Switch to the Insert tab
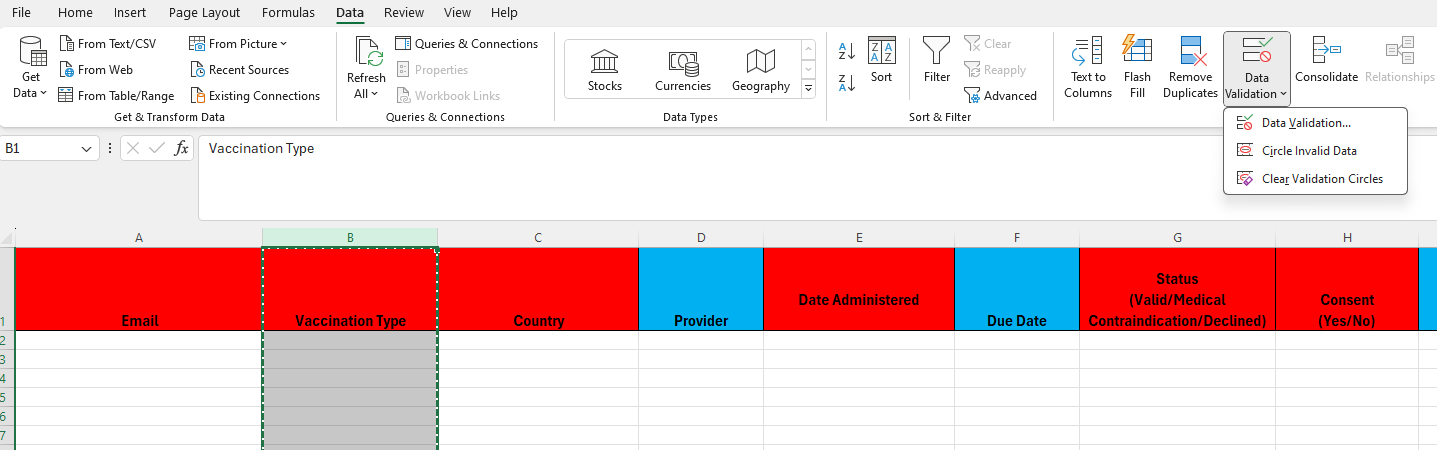 [130, 13]
